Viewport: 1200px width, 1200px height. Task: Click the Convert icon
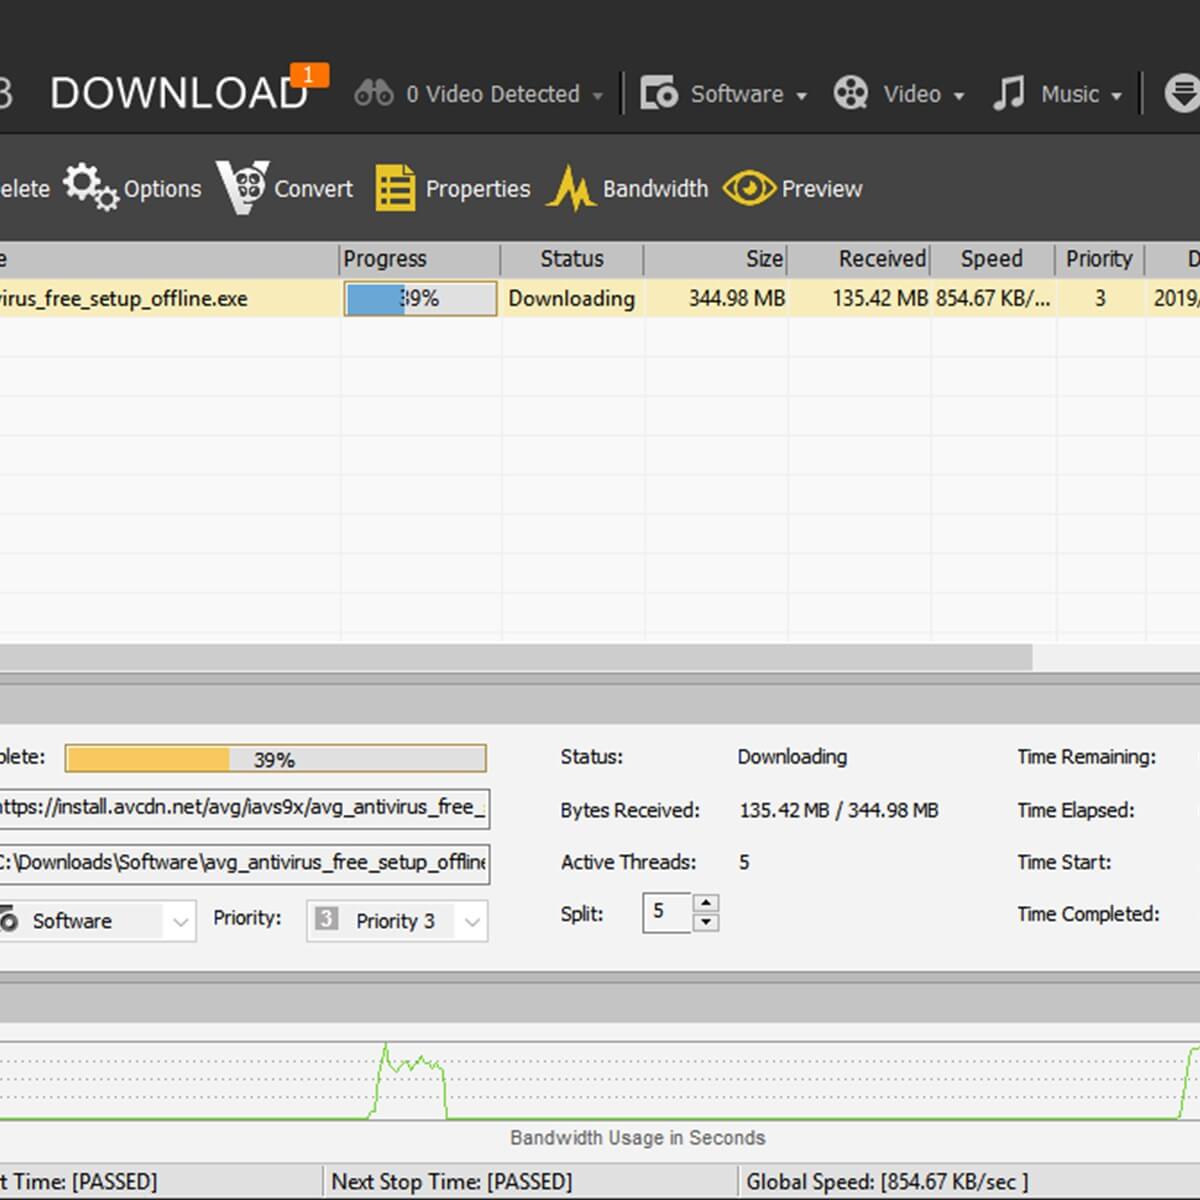point(243,187)
